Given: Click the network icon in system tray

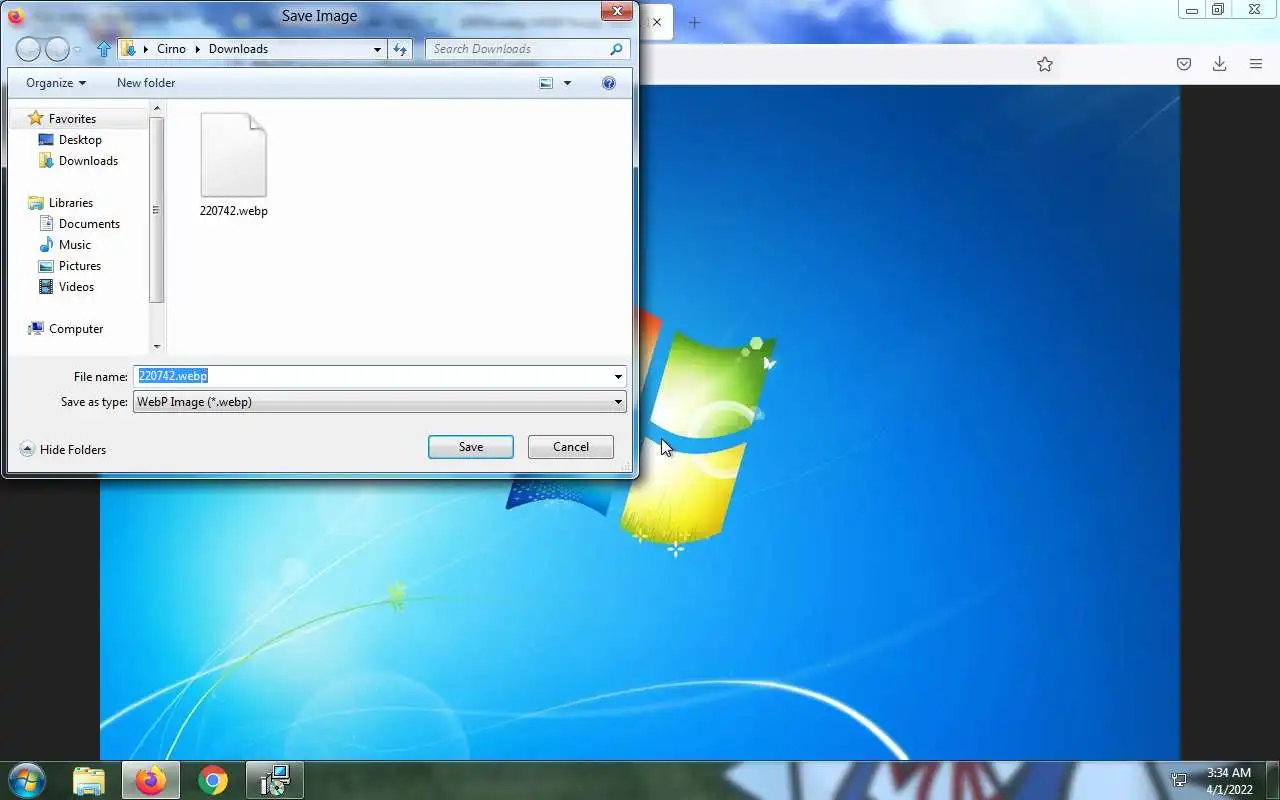Looking at the screenshot, I should coord(1180,780).
